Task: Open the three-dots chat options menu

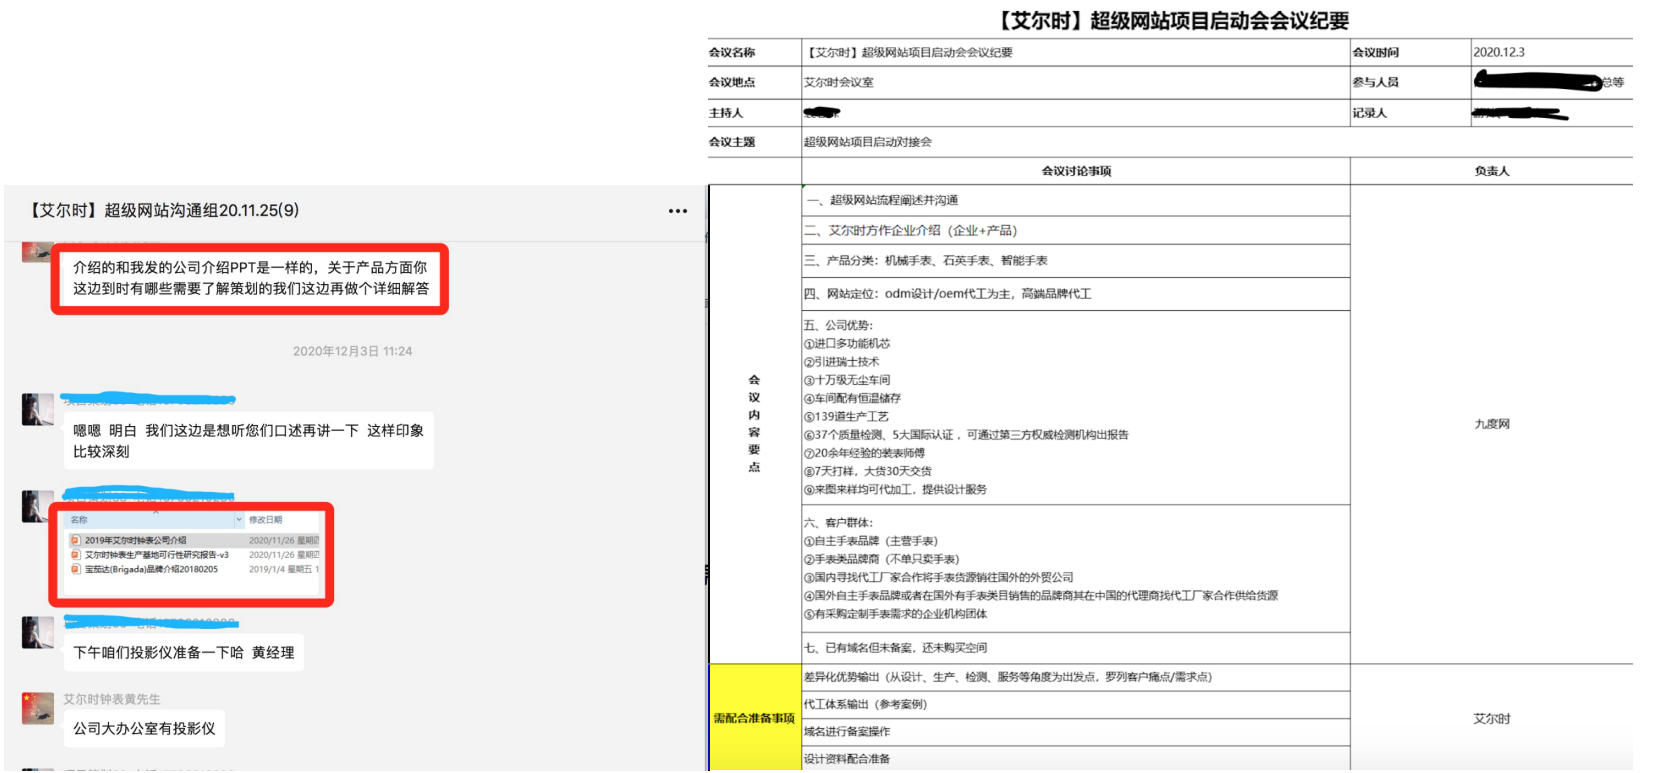Action: [x=677, y=211]
